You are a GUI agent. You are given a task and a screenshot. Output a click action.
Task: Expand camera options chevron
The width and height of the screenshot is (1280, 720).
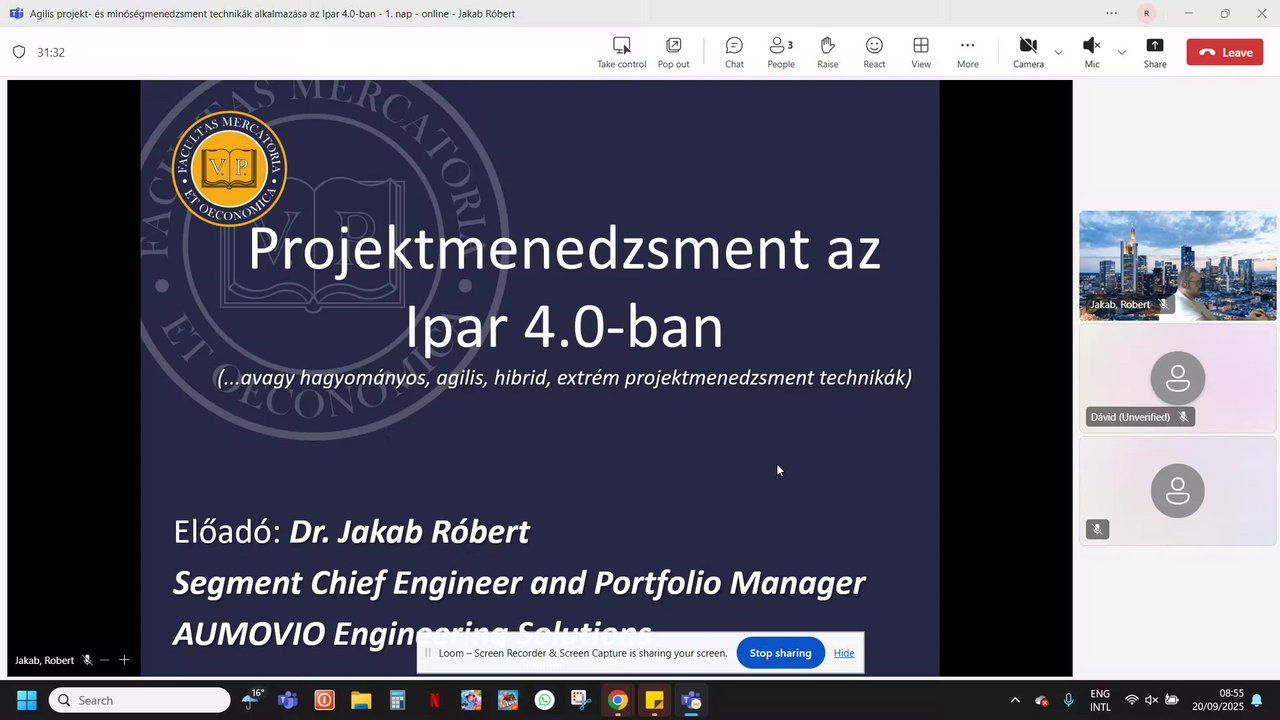click(x=1059, y=52)
